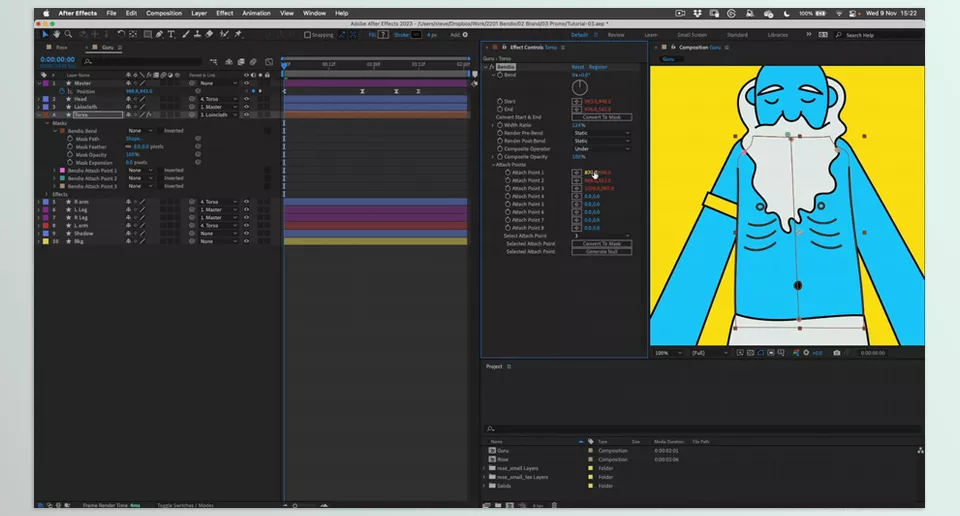Collapse the Attach Points group
Screen dimensions: 960x516
(493, 165)
